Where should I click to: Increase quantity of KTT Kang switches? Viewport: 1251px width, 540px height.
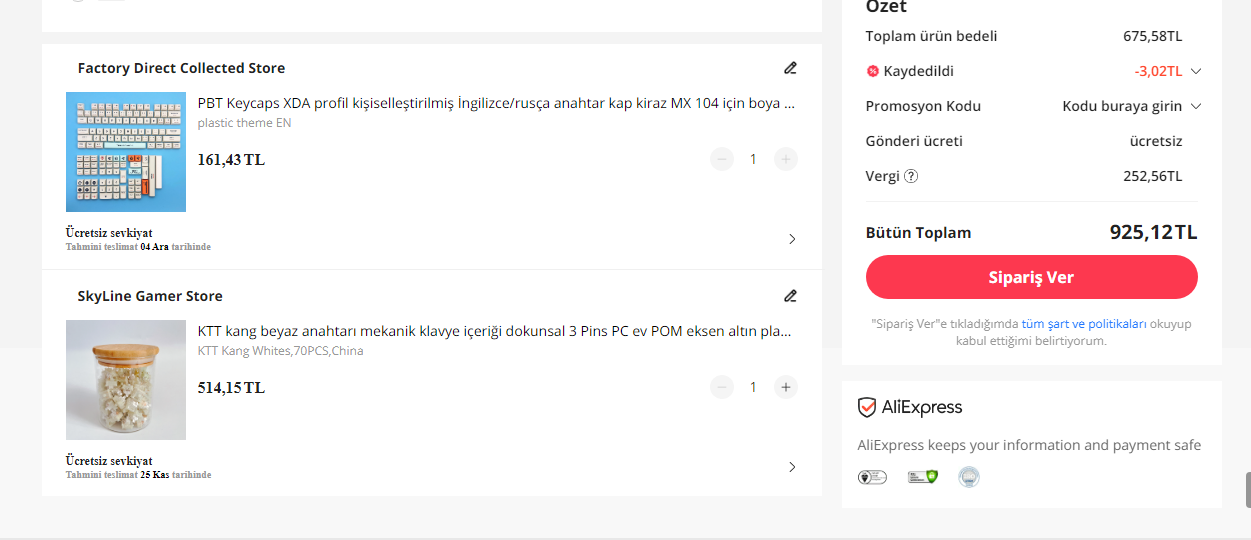(786, 387)
